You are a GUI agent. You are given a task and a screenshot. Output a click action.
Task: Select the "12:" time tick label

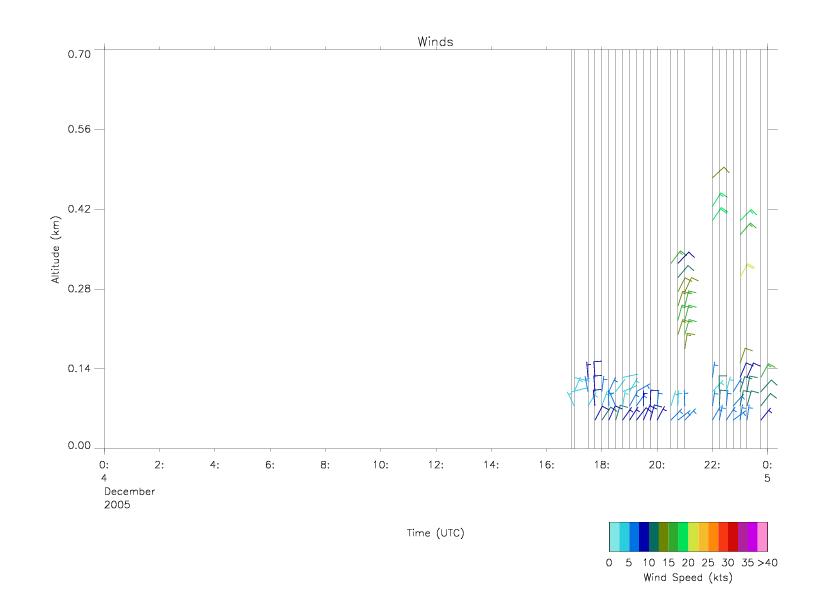click(436, 465)
